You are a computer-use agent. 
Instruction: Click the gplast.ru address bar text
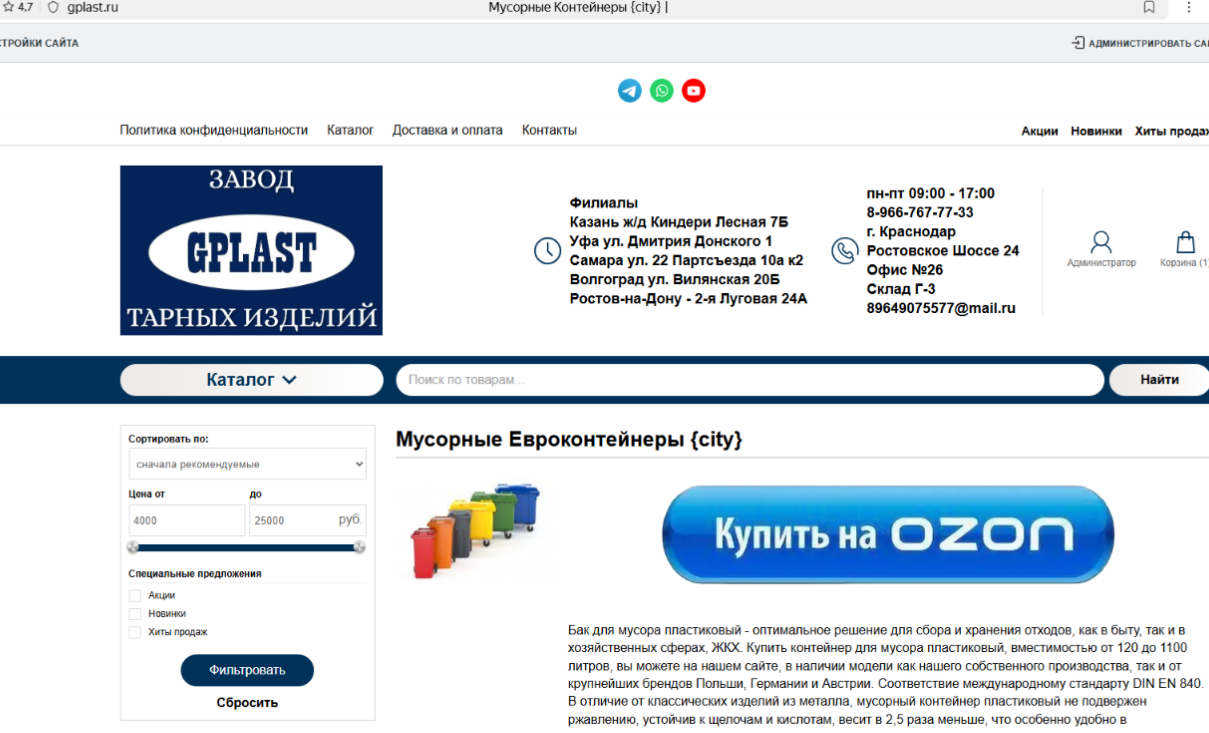92,7
